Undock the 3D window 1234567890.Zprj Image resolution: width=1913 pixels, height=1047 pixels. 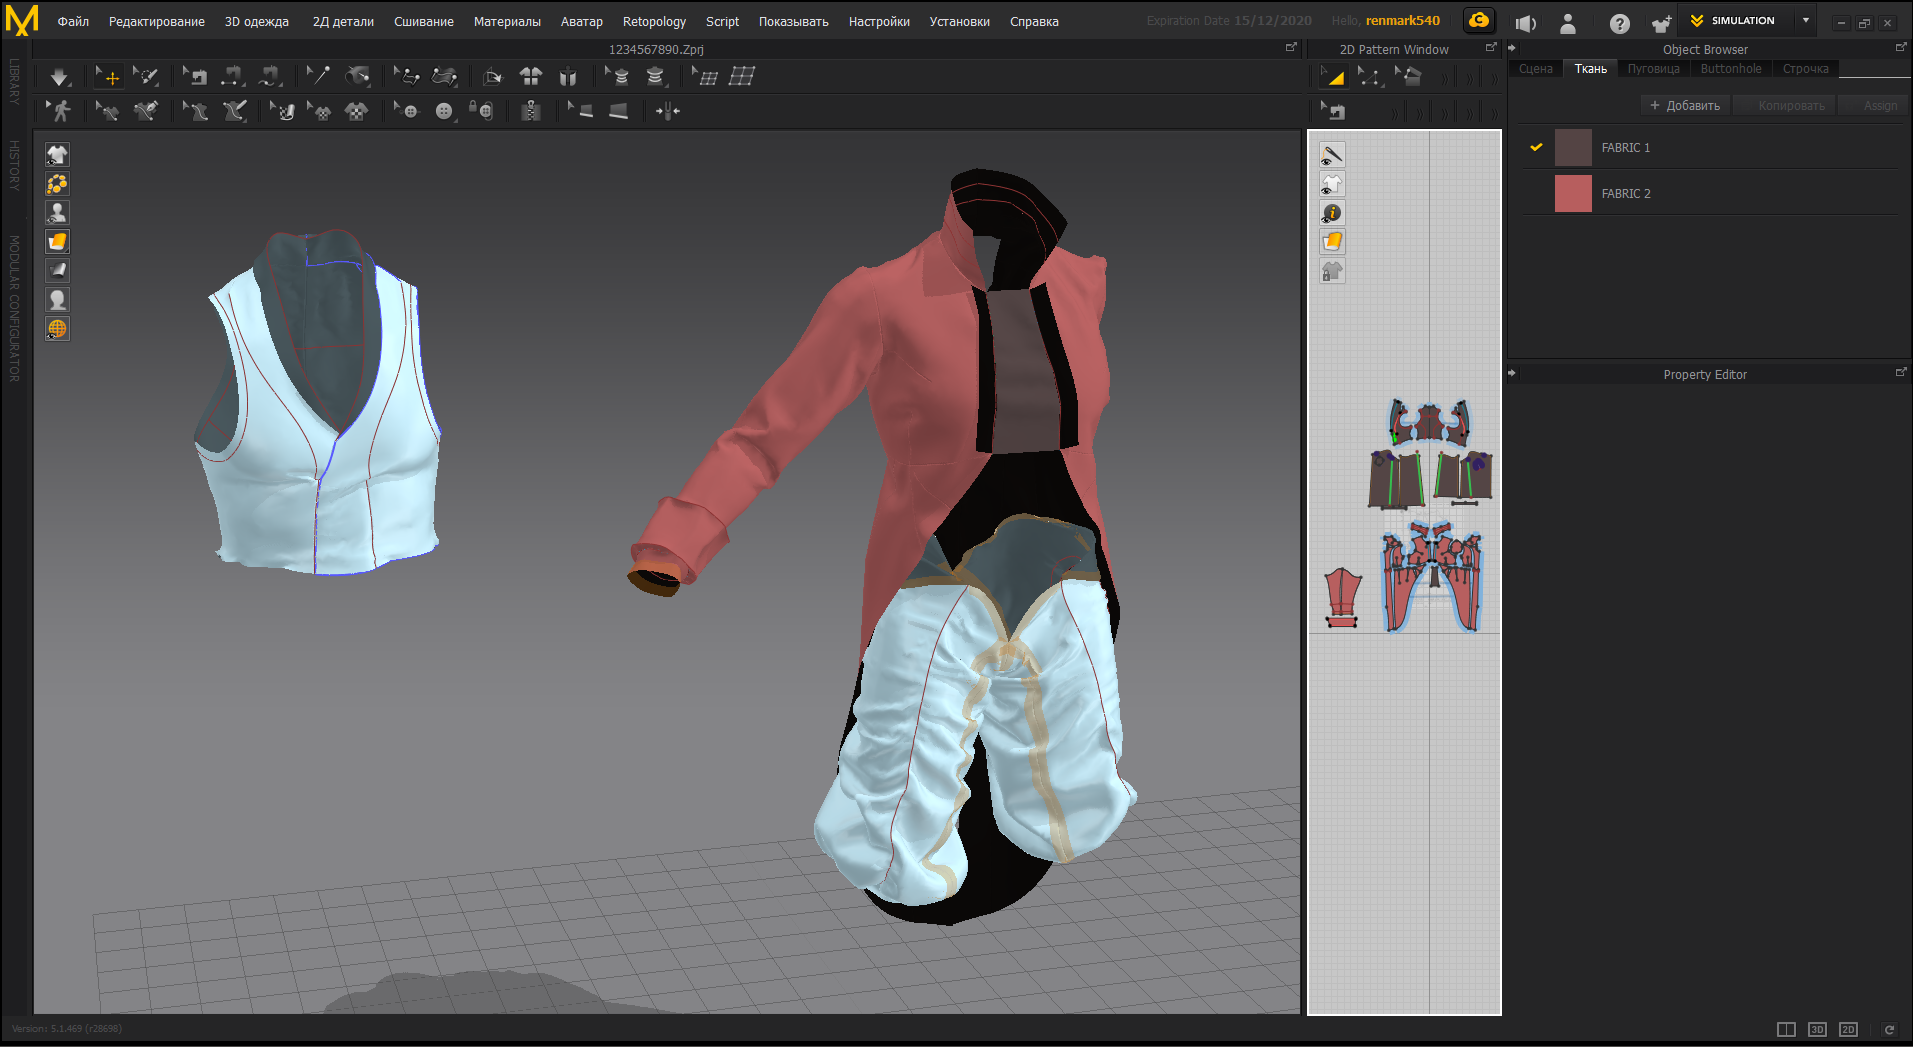tap(1291, 47)
